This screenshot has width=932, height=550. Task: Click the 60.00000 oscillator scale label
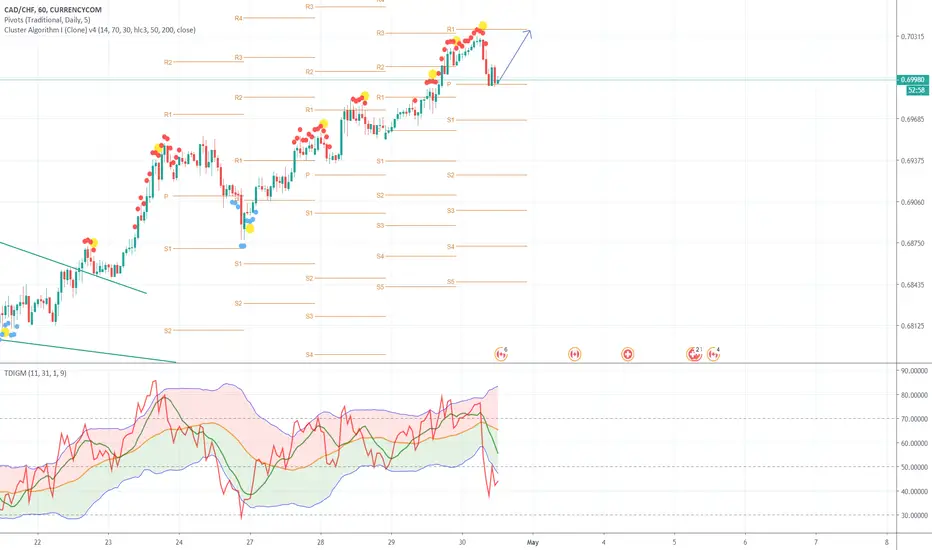coord(914,443)
